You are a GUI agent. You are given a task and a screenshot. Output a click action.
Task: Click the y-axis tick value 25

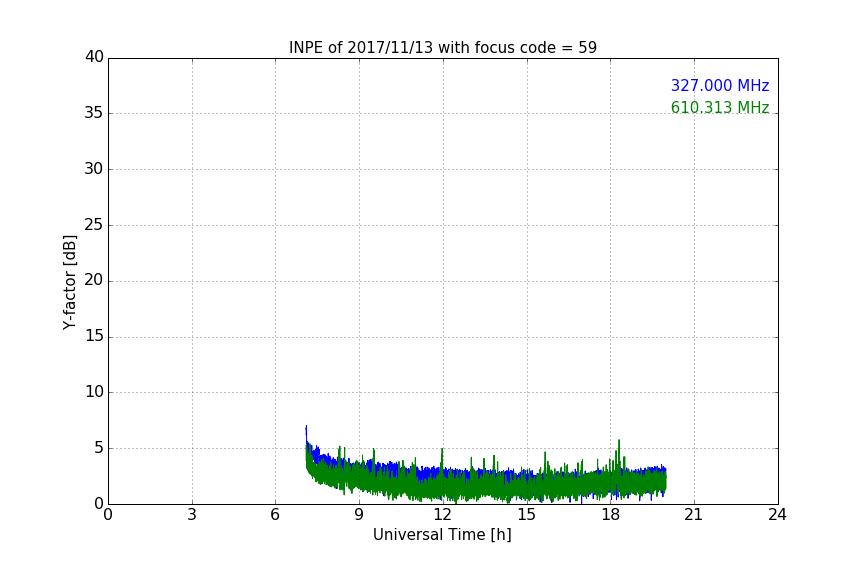94,225
